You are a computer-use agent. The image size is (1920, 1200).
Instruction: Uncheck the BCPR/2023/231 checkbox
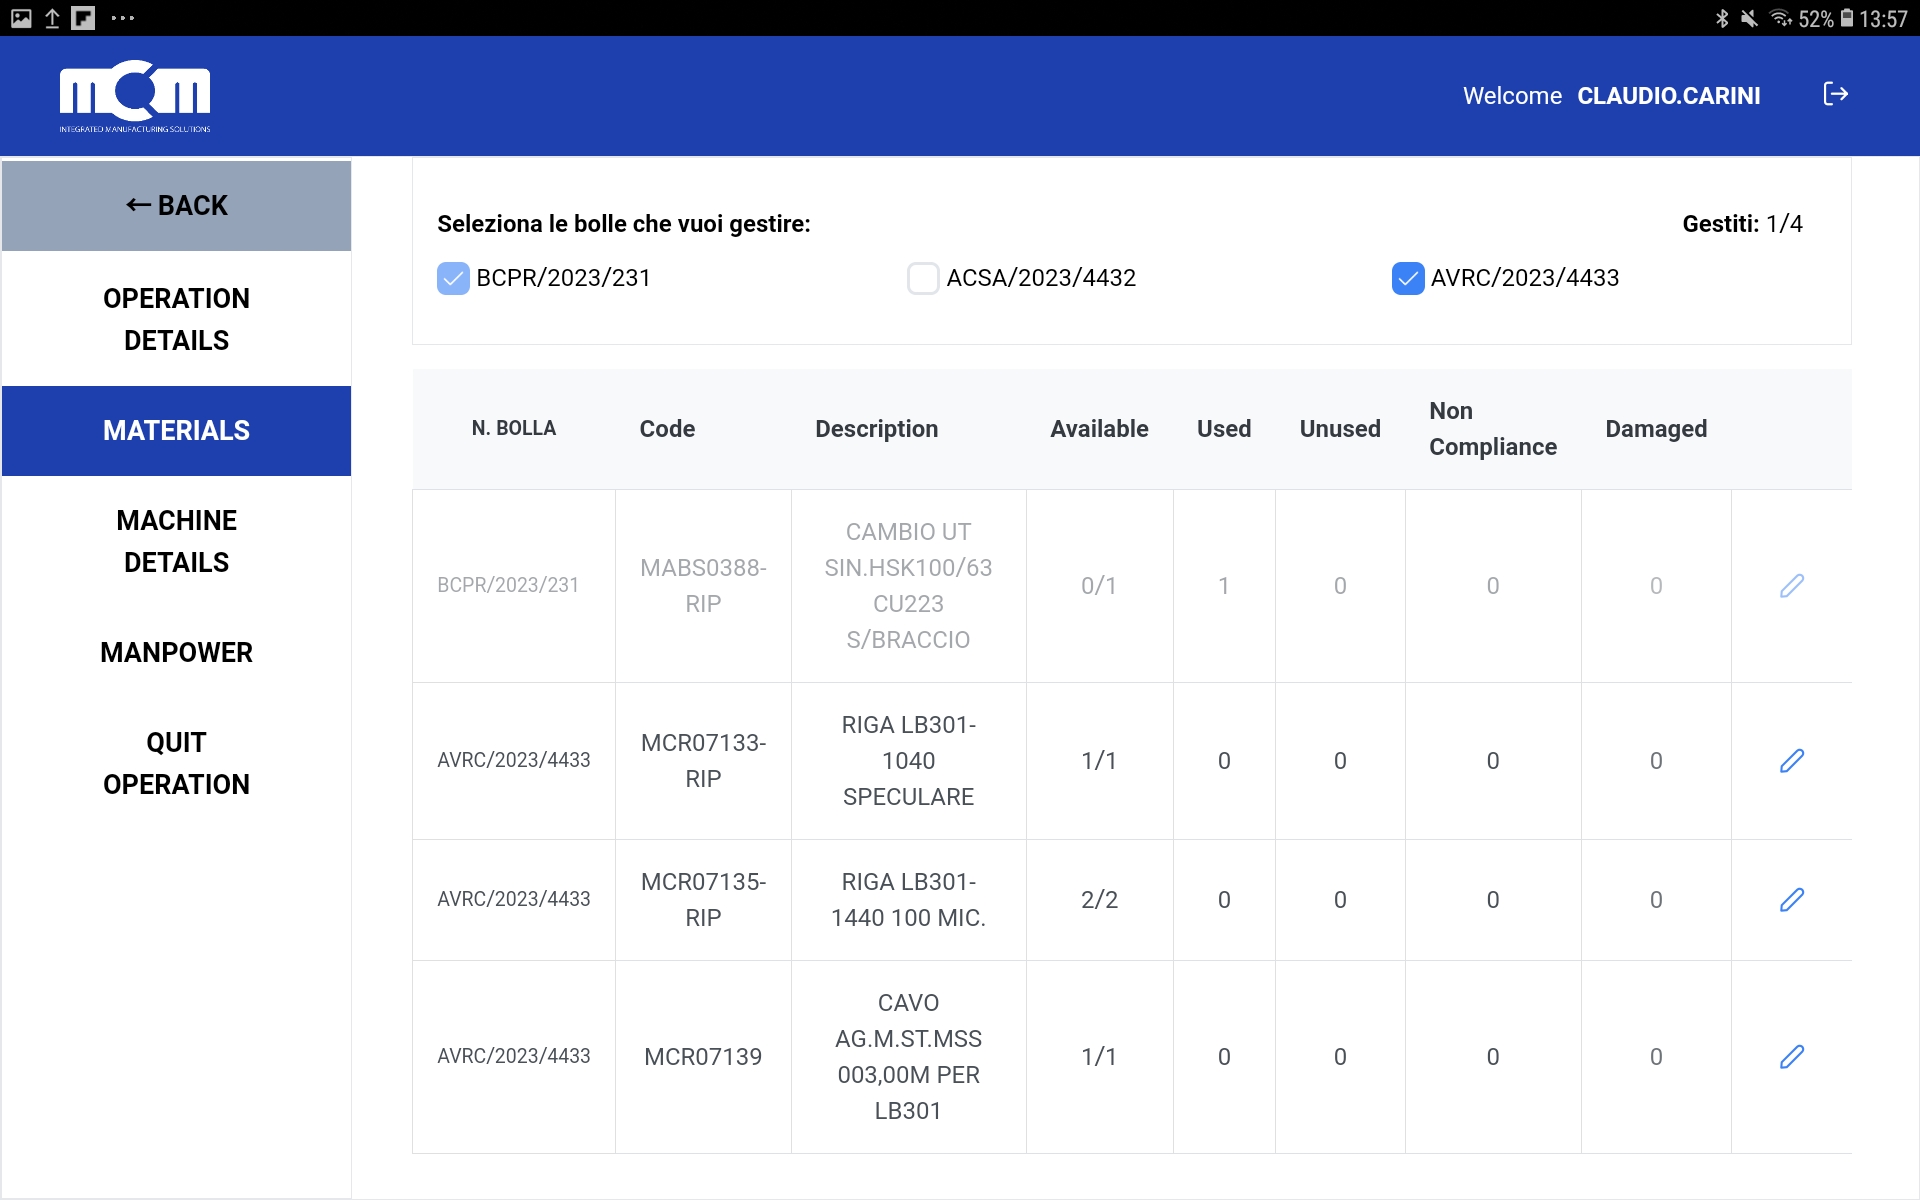click(453, 278)
